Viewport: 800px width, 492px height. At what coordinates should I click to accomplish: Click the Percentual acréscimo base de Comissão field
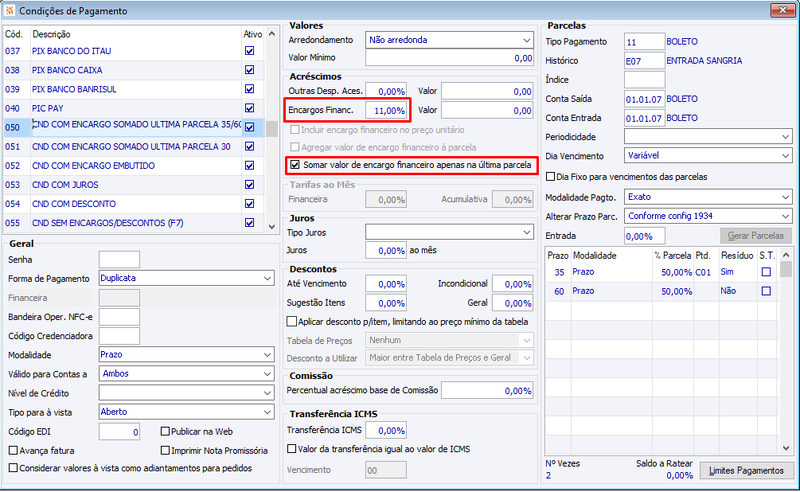[x=487, y=390]
